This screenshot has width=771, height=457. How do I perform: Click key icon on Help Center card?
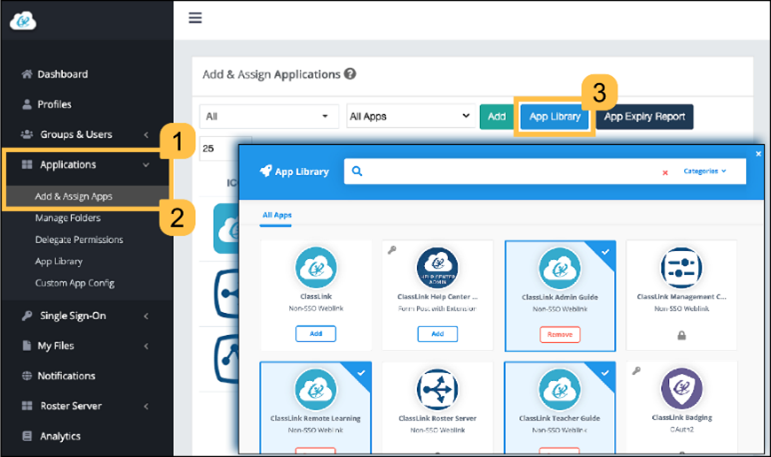[392, 250]
